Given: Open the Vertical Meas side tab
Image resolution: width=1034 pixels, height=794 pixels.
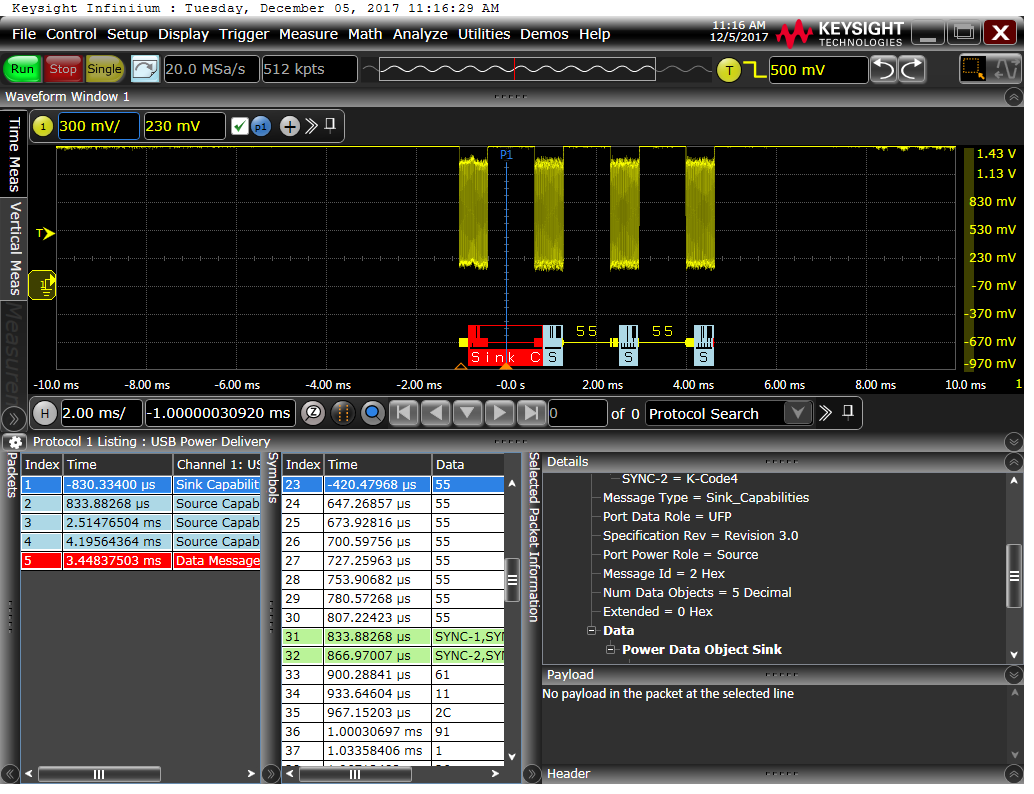Looking at the screenshot, I should tap(14, 249).
